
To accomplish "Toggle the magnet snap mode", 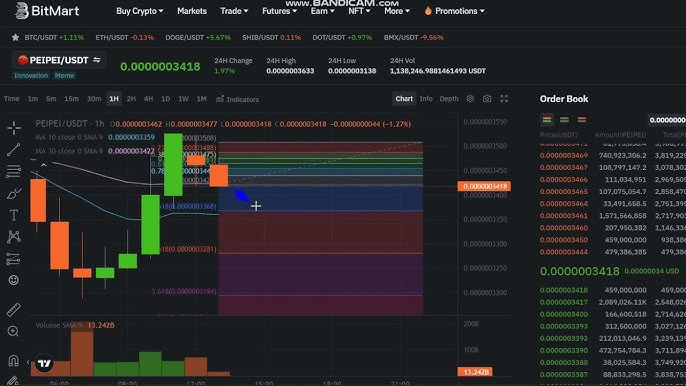I will [x=14, y=360].
